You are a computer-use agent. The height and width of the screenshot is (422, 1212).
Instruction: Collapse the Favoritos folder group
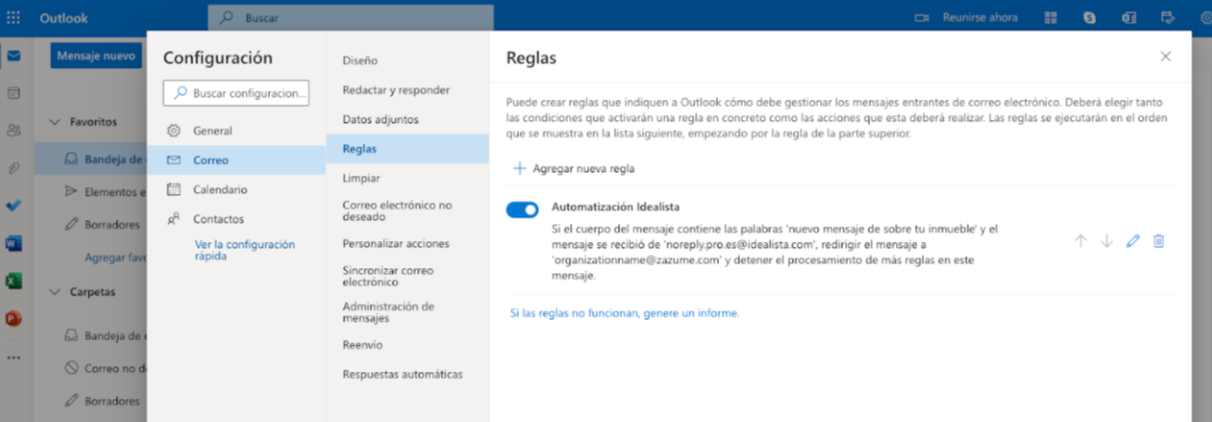click(55, 122)
